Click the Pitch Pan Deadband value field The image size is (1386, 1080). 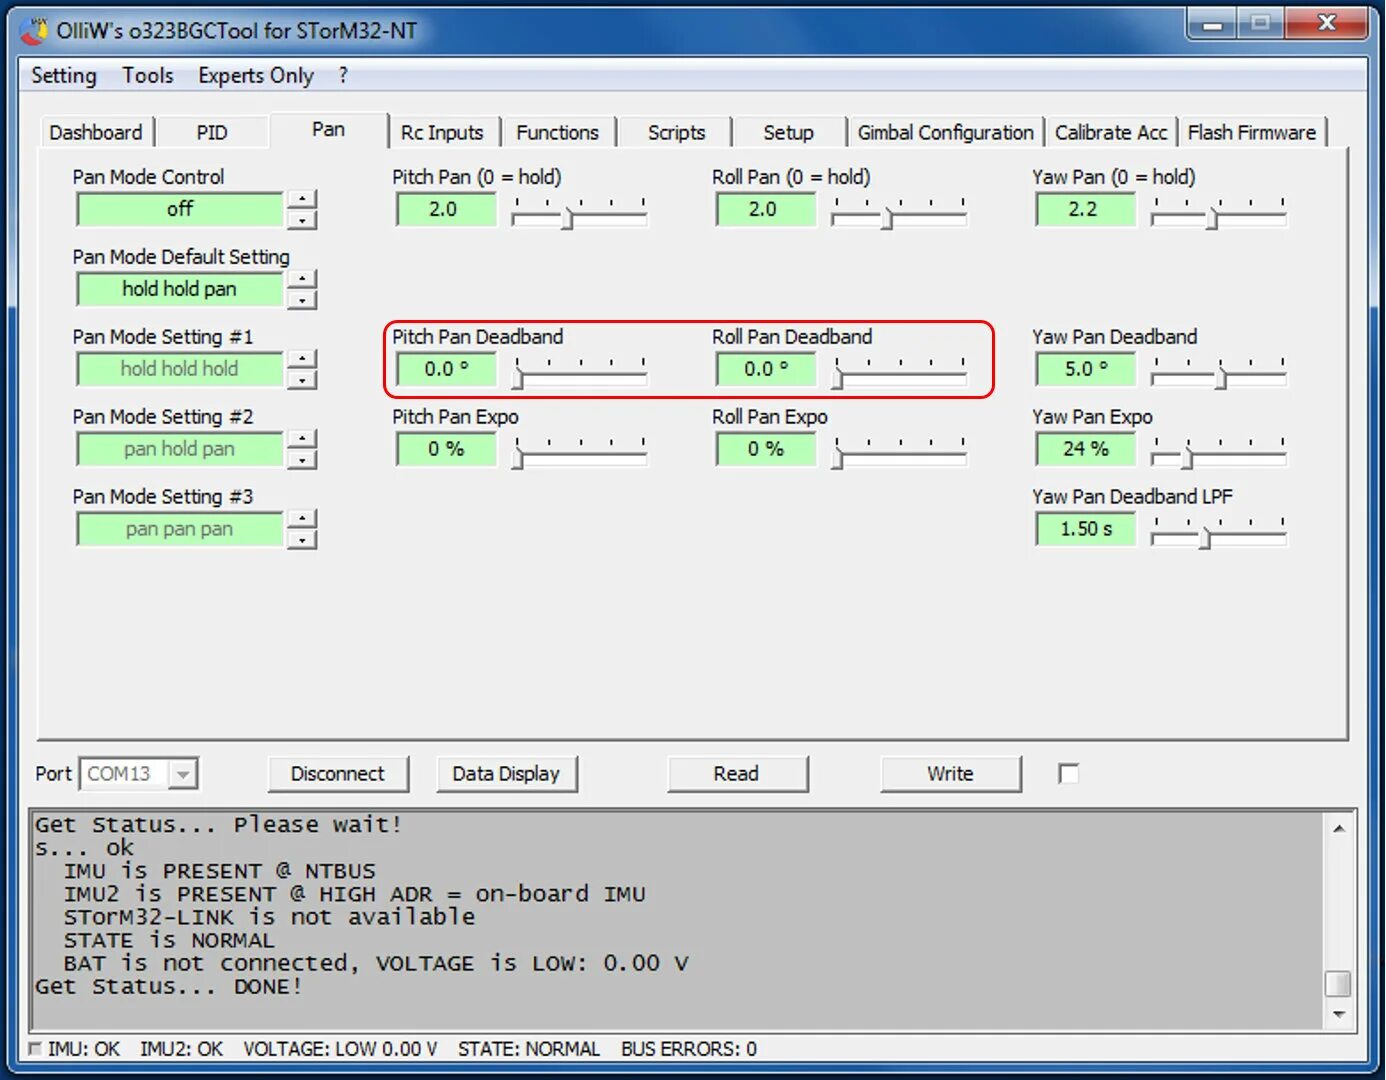445,369
